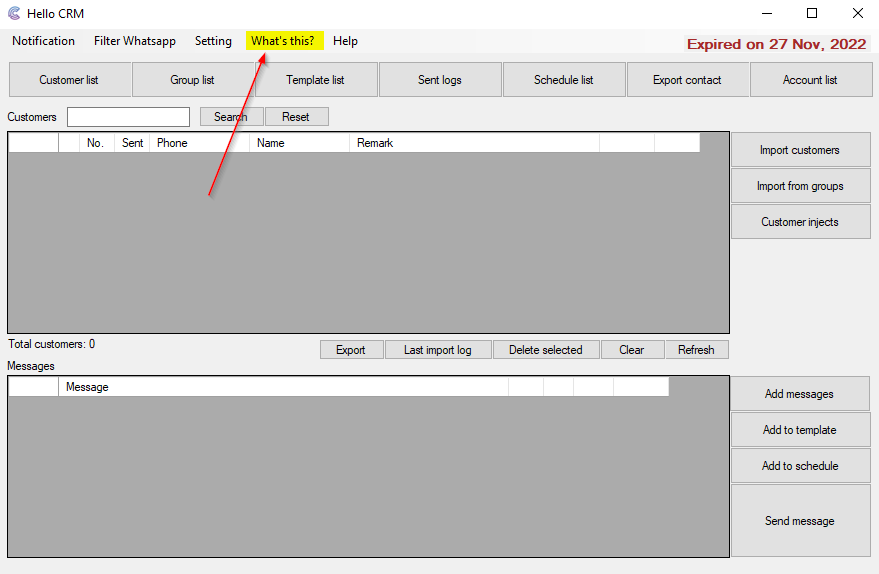Open the Setting menu
This screenshot has height=574, width=879.
tap(213, 41)
